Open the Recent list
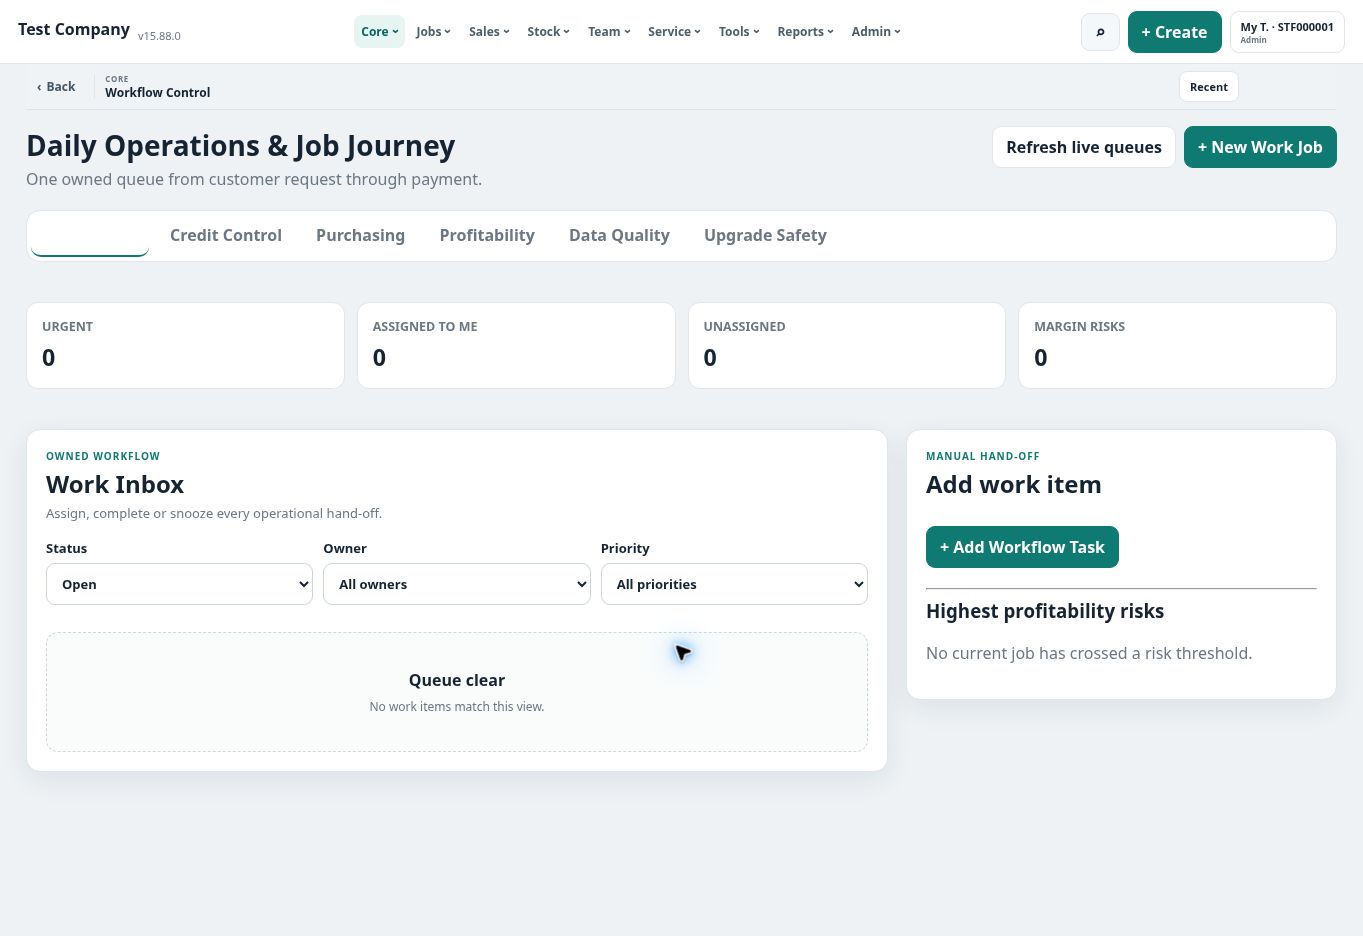The width and height of the screenshot is (1363, 936). point(1208,87)
